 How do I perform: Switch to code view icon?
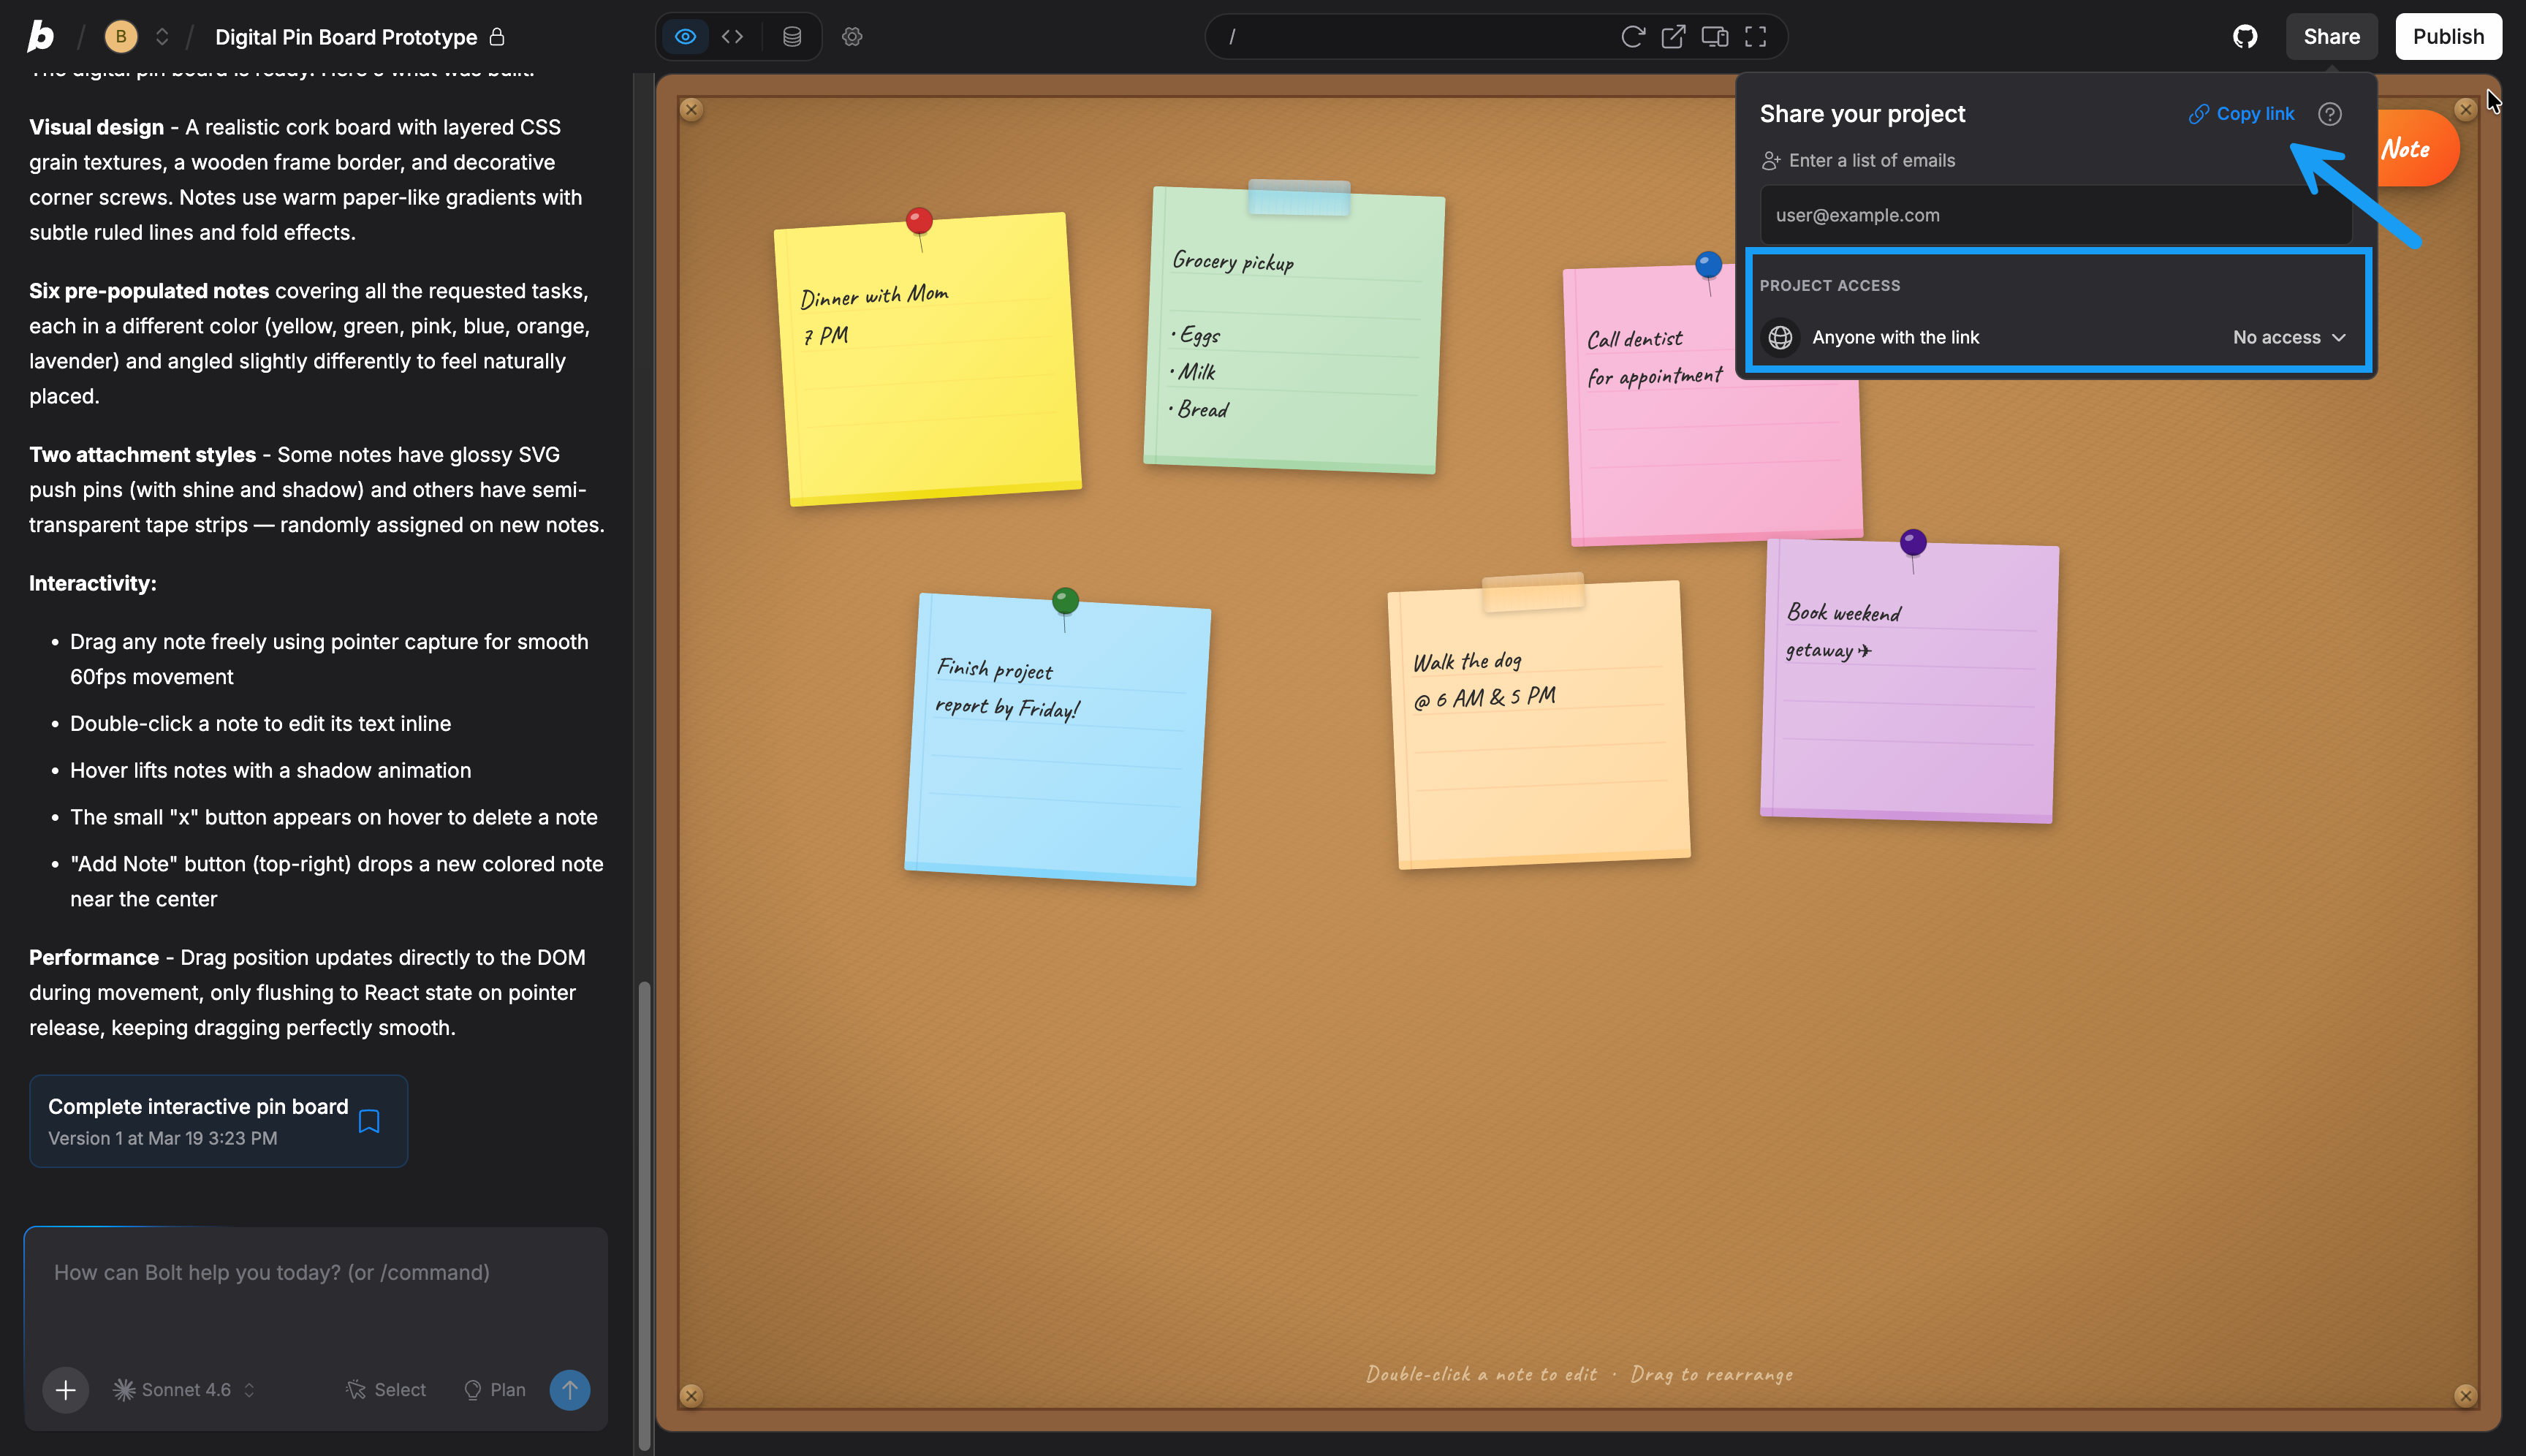point(732,37)
